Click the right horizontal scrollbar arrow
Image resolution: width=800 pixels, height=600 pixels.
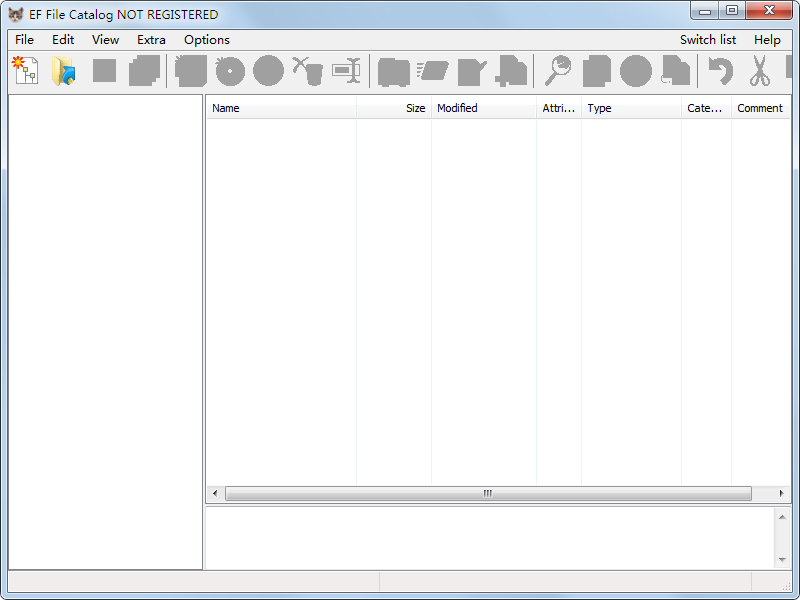point(782,493)
